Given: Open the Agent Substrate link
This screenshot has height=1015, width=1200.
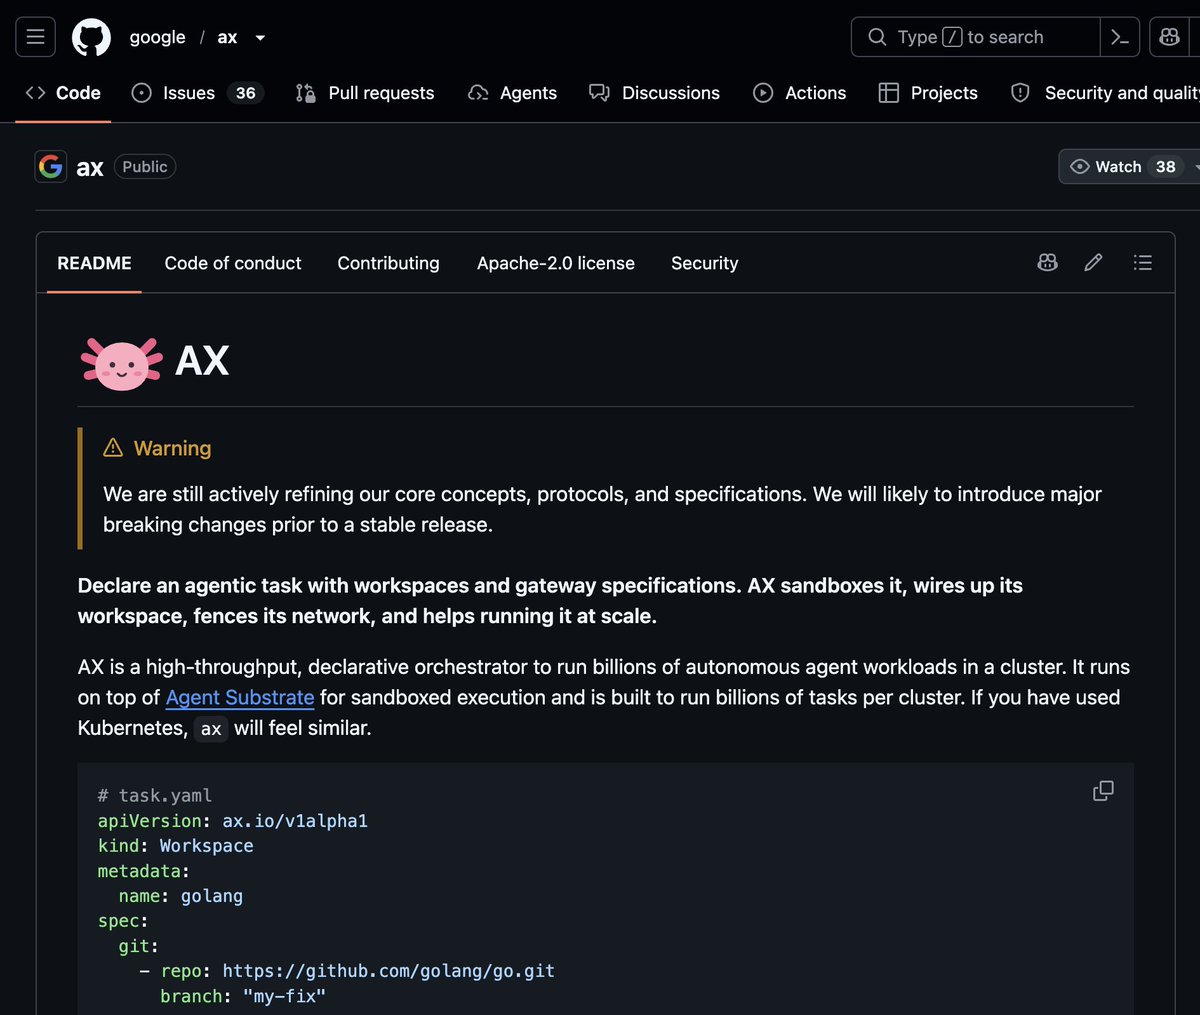Looking at the screenshot, I should [x=240, y=697].
